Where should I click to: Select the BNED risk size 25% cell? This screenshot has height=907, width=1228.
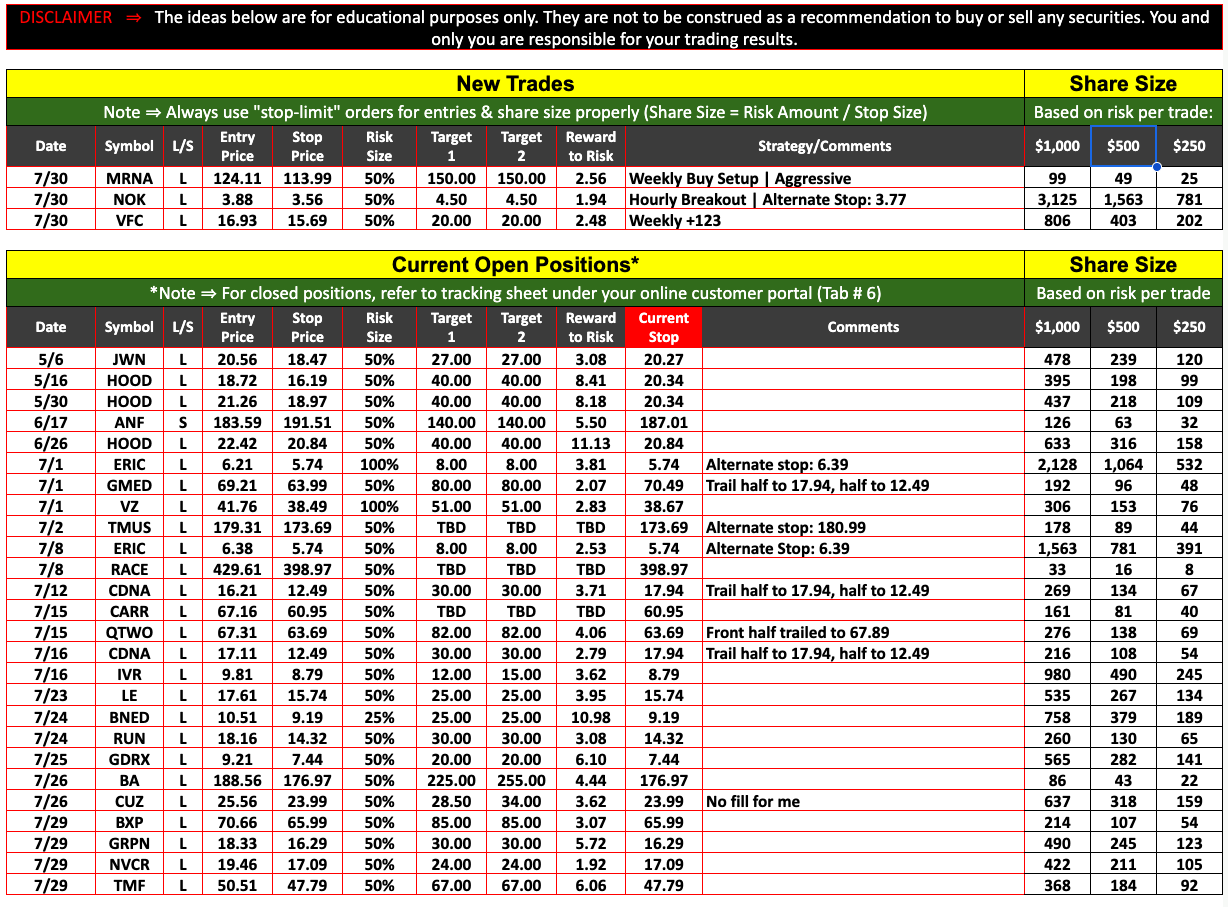click(379, 717)
